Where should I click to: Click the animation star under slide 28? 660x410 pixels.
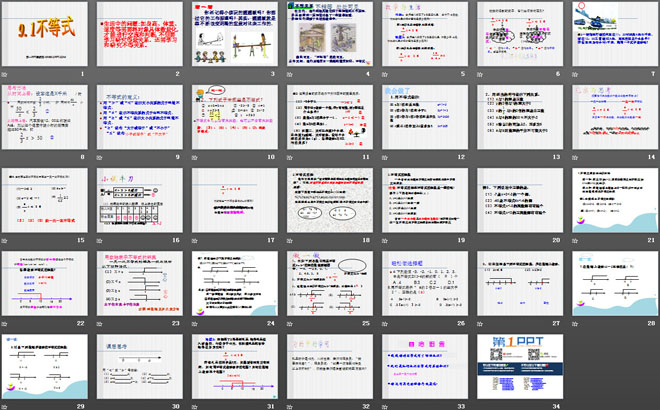tap(575, 324)
